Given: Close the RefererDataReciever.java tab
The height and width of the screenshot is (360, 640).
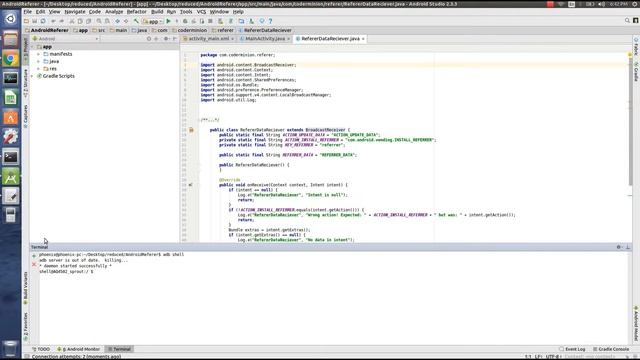Looking at the screenshot, I should point(363,39).
